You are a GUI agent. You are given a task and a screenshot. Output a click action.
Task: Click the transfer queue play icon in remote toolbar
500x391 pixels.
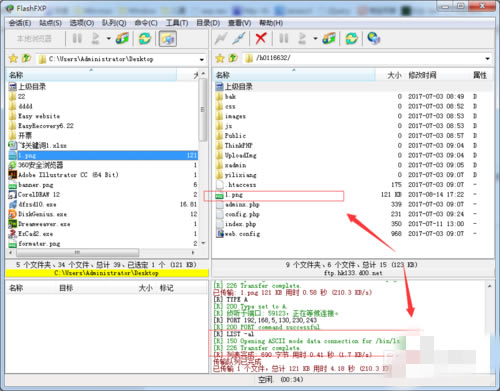(302, 38)
